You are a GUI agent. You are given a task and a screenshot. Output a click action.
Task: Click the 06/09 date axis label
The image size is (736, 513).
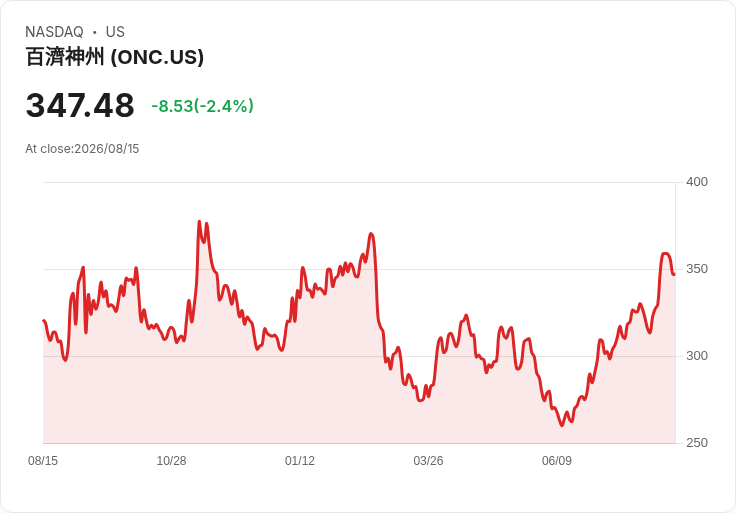point(557,460)
